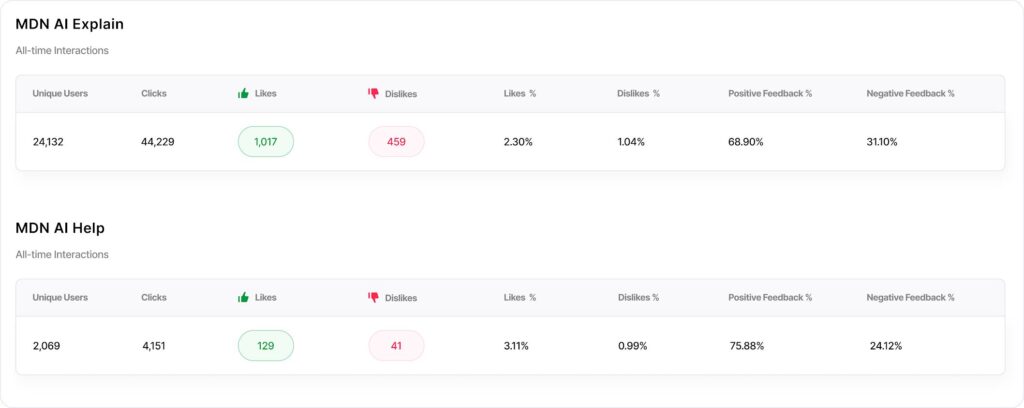This screenshot has height=408, width=1024.
Task: Click the green 1,017 likes badge
Action: coord(266,142)
